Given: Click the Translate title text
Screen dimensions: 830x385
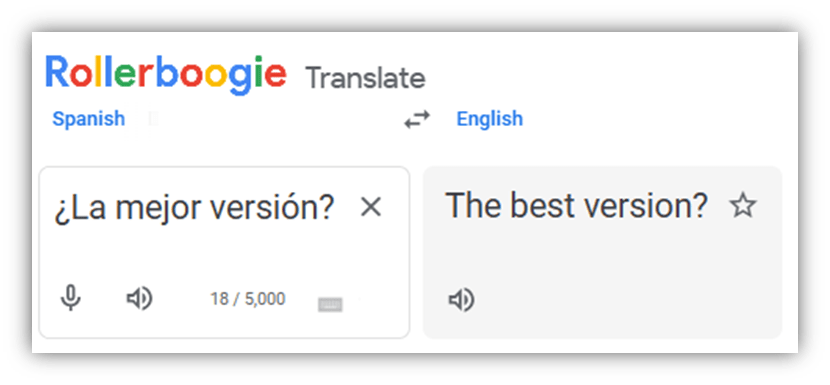Looking at the screenshot, I should click(x=365, y=78).
